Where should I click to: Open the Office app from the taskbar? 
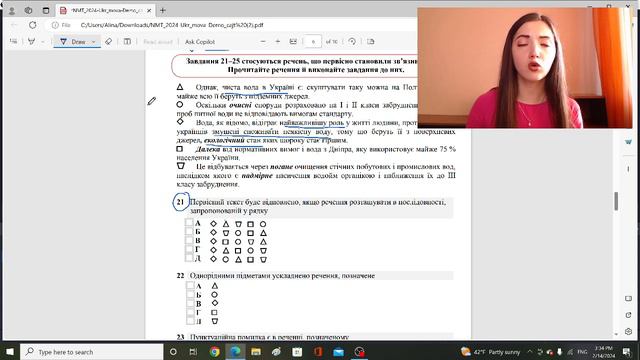[x=318, y=352]
